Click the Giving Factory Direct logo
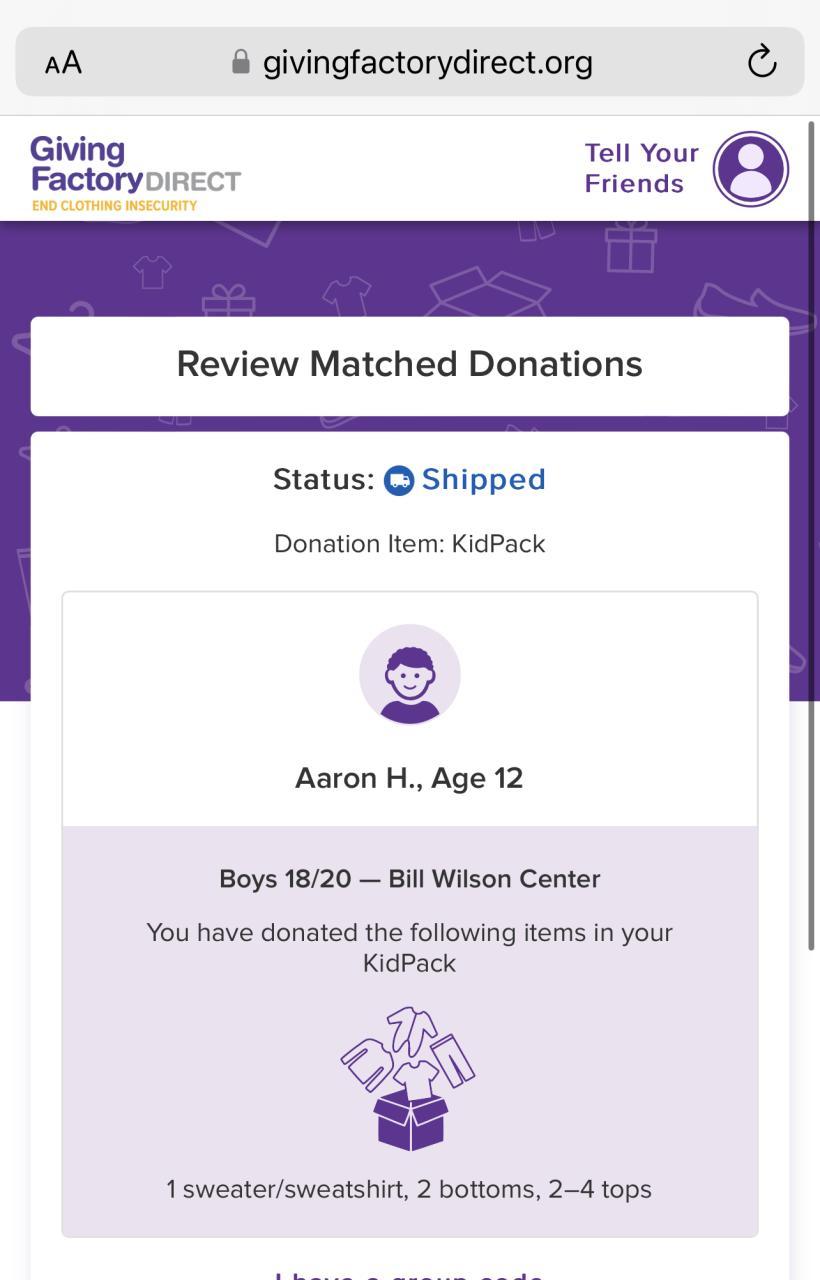This screenshot has width=820, height=1280. [135, 174]
